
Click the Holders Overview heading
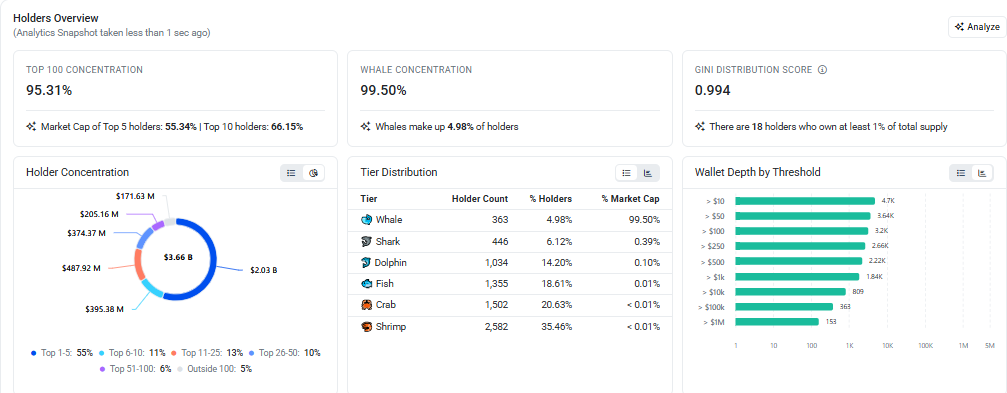pyautogui.click(x=56, y=18)
